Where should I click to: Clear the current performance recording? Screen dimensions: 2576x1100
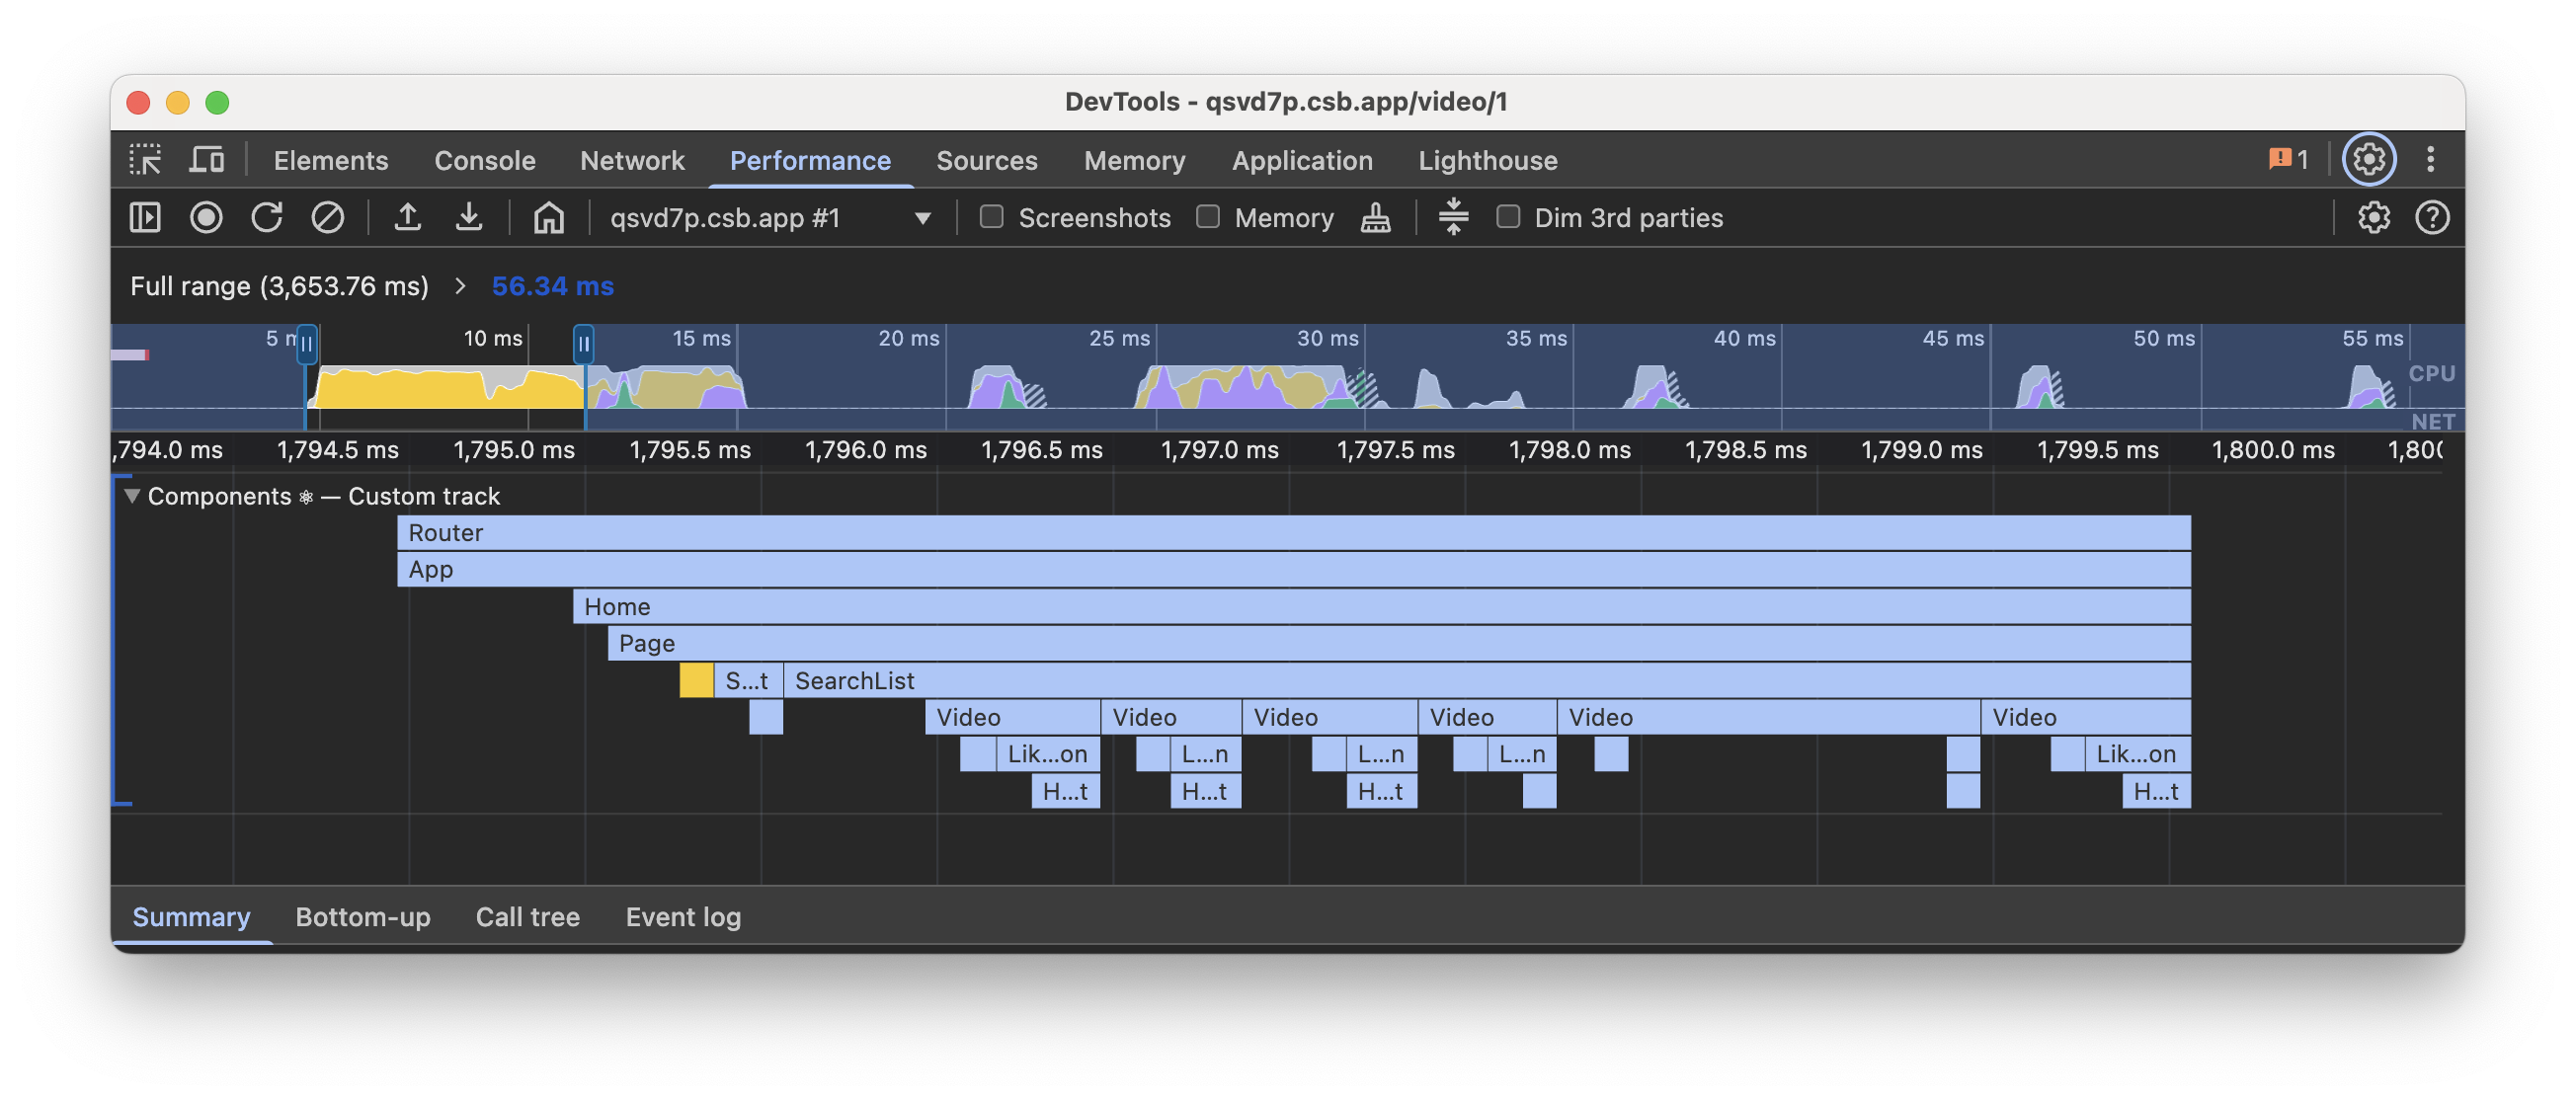click(x=328, y=217)
